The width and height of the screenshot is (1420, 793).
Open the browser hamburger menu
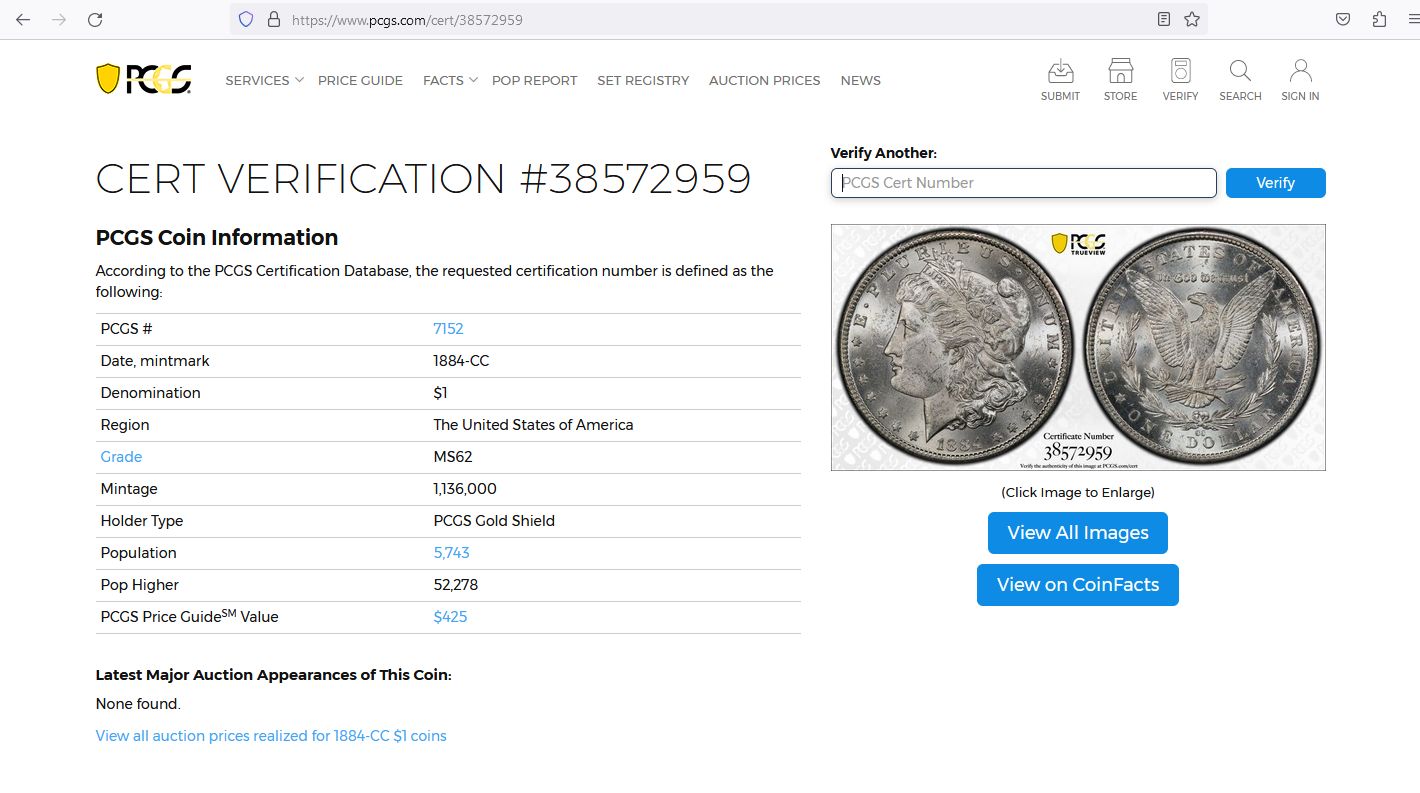click(x=1414, y=19)
